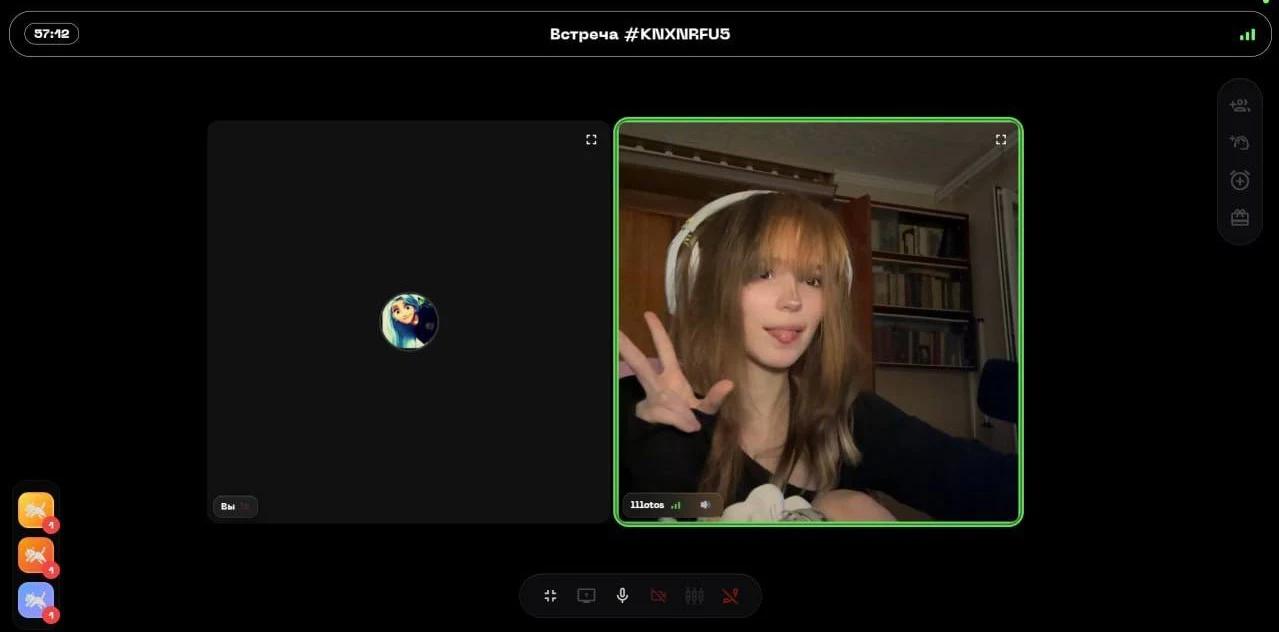Expand your own tile to fullscreen
Screen dimensions: 1279x632
[591, 140]
